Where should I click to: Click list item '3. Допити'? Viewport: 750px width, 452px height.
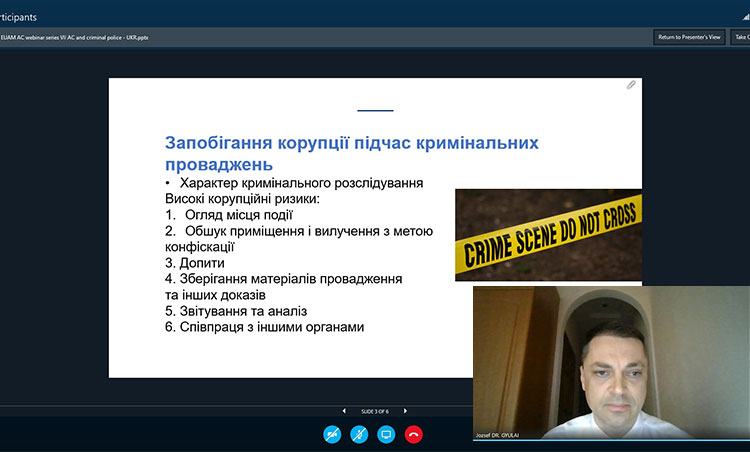(x=195, y=263)
